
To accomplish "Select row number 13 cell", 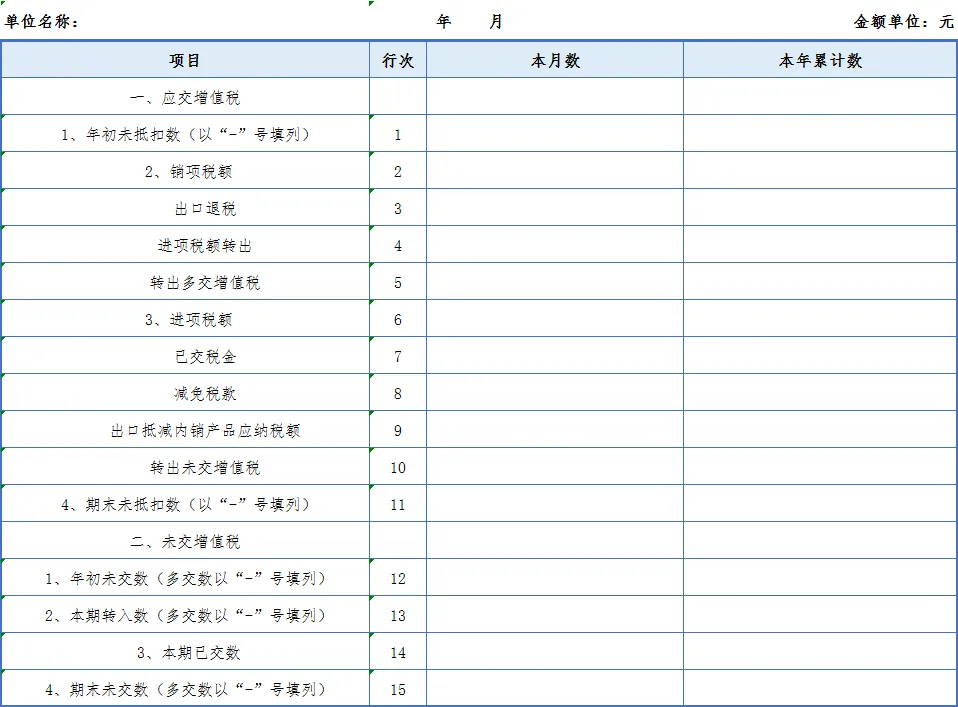I will 398,615.
